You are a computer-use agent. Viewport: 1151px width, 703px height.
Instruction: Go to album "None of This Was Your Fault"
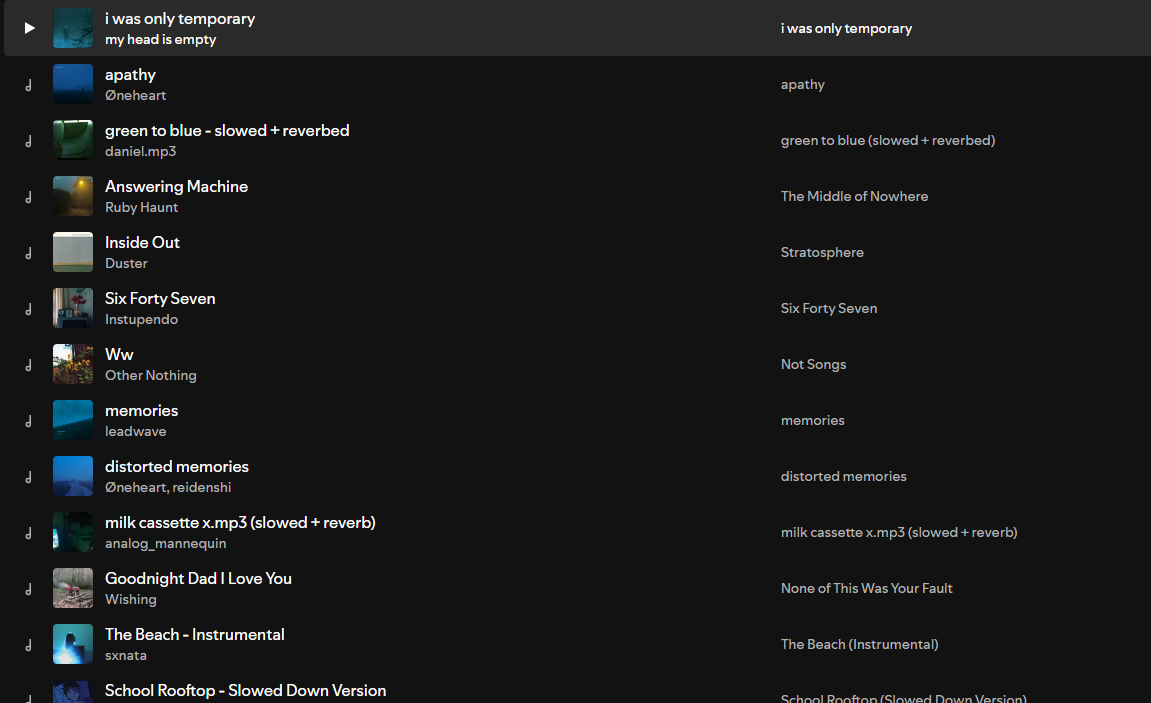click(x=866, y=588)
